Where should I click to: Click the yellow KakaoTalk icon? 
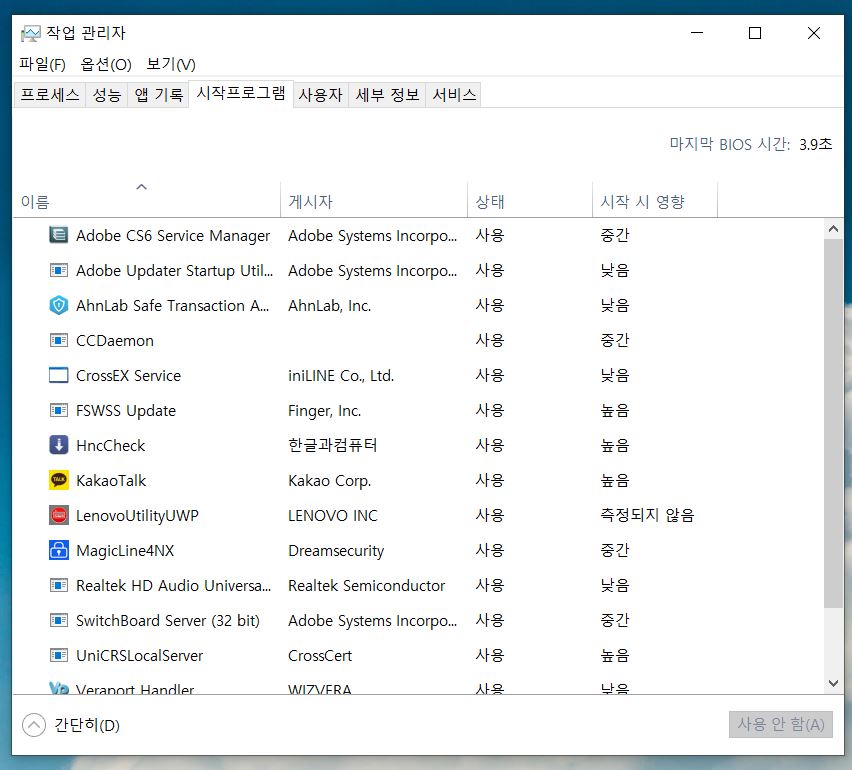pos(59,480)
